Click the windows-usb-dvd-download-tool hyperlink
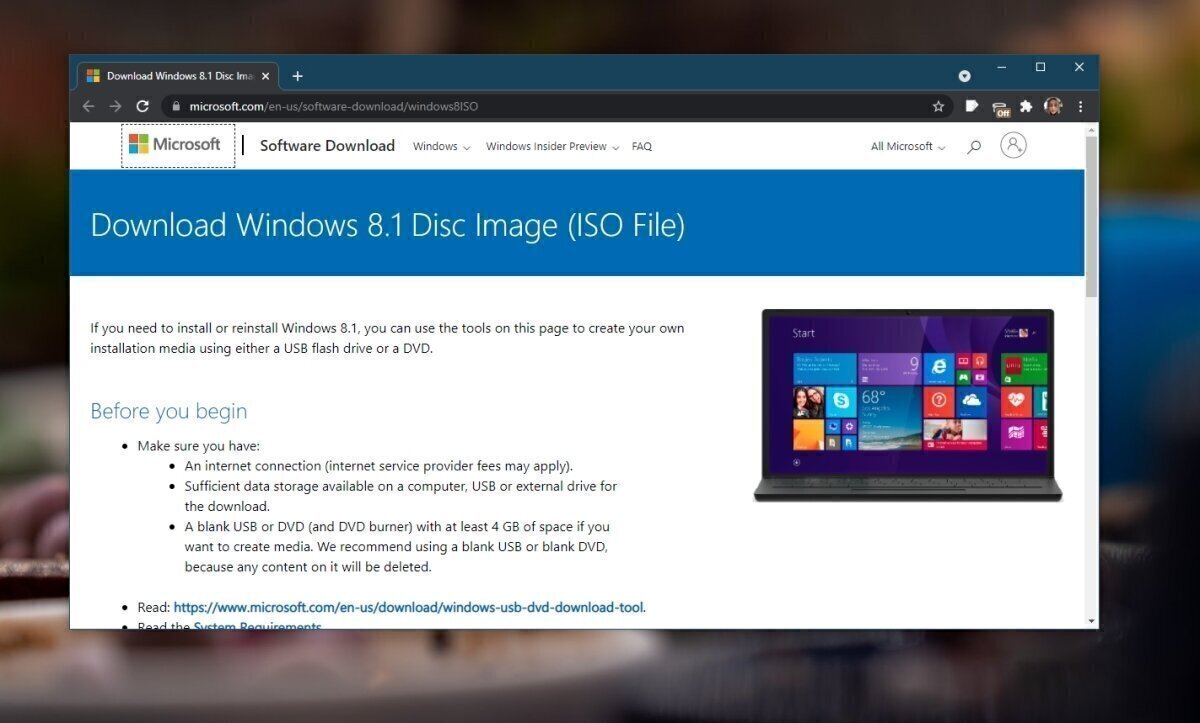Viewport: 1200px width, 723px height. pyautogui.click(x=408, y=607)
